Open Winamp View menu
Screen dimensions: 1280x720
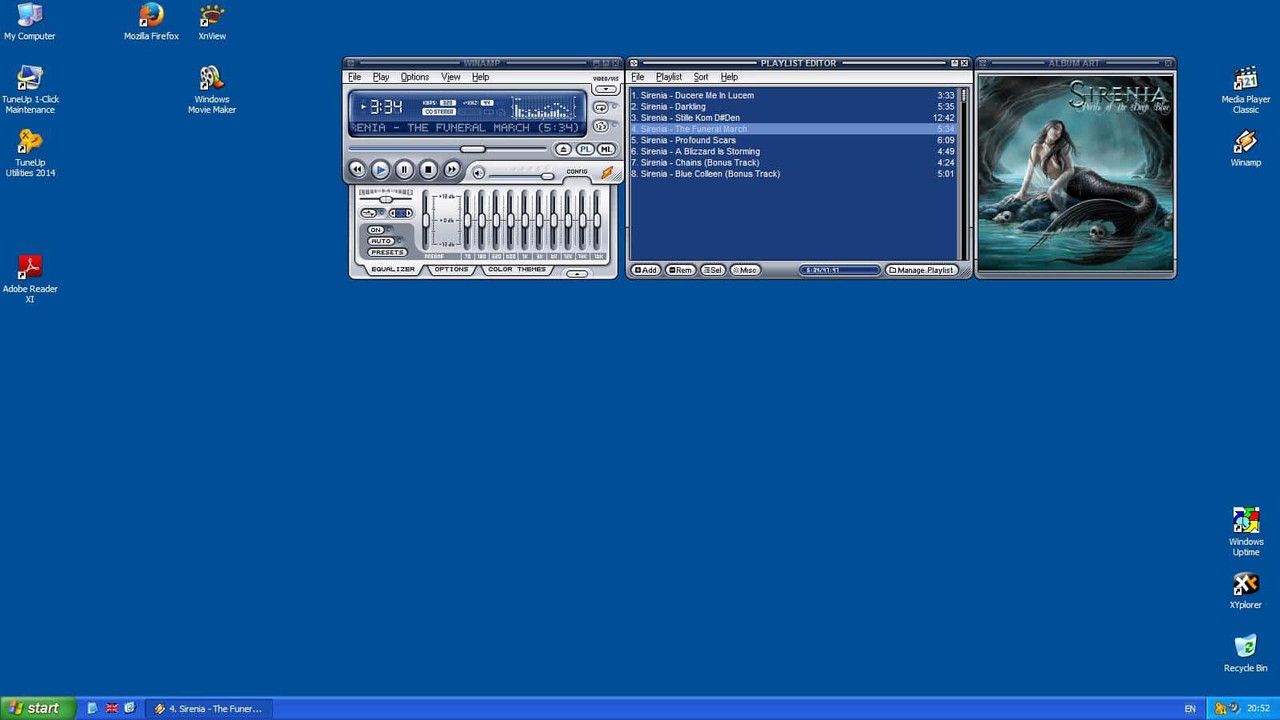point(451,77)
